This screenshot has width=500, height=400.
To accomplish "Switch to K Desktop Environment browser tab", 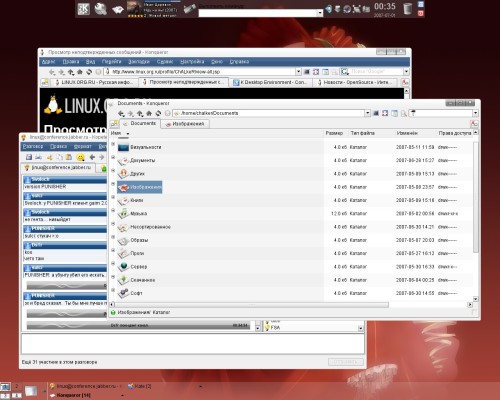I will click(x=270, y=82).
